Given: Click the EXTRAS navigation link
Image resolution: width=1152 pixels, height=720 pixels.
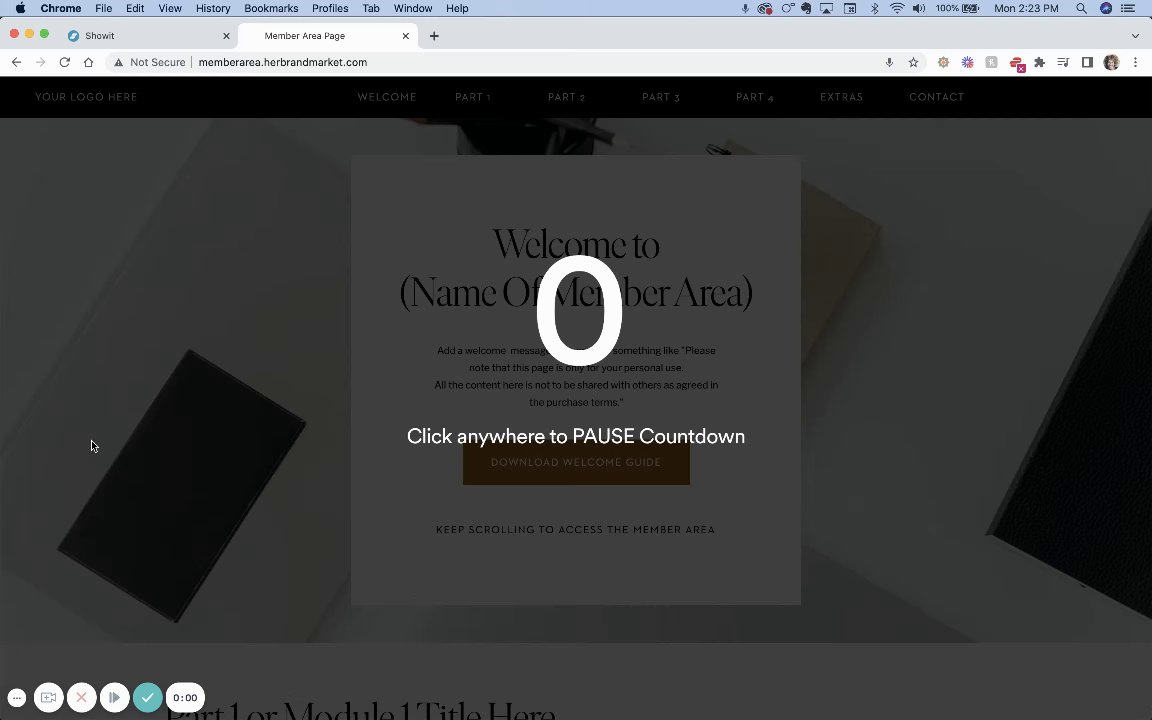Looking at the screenshot, I should pos(841,97).
